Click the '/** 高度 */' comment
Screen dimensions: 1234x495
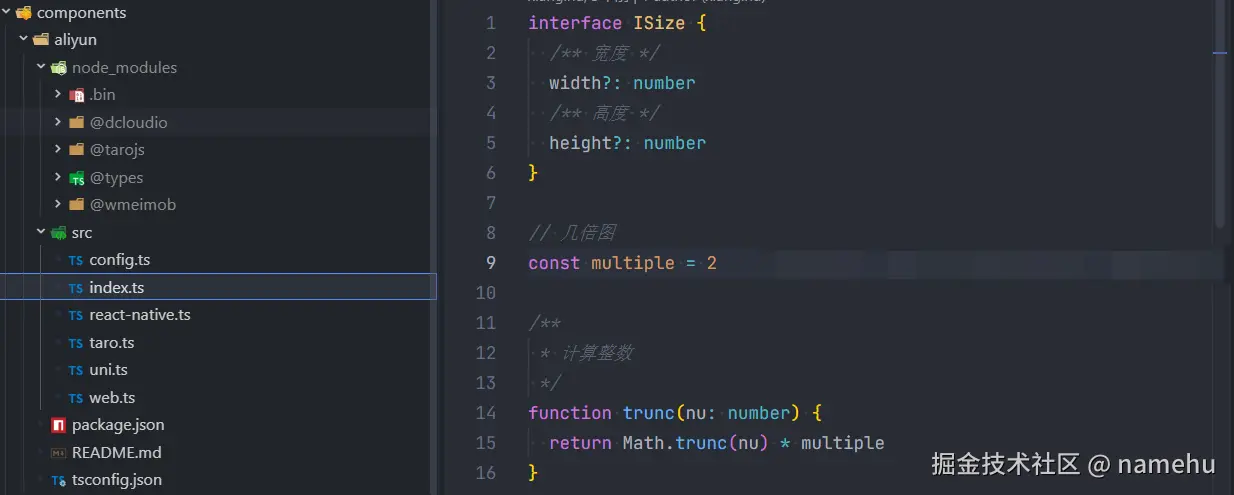coord(605,113)
